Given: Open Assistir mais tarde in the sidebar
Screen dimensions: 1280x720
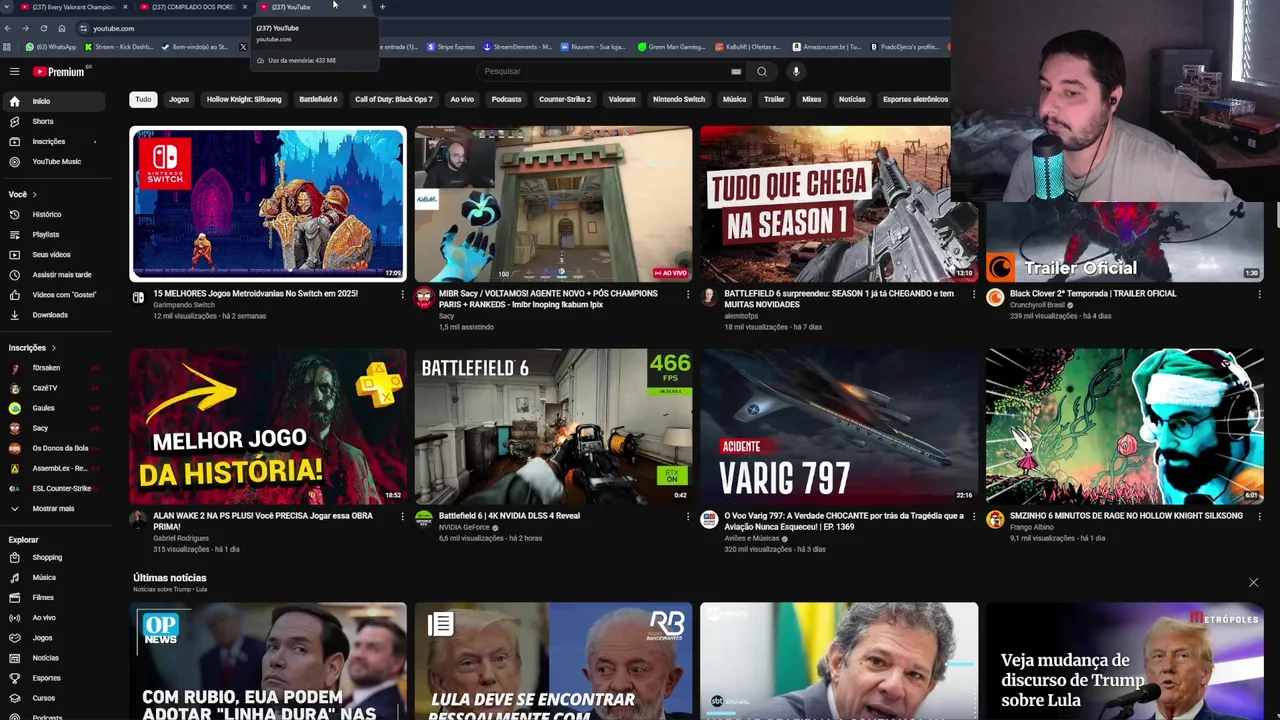Looking at the screenshot, I should [55, 274].
